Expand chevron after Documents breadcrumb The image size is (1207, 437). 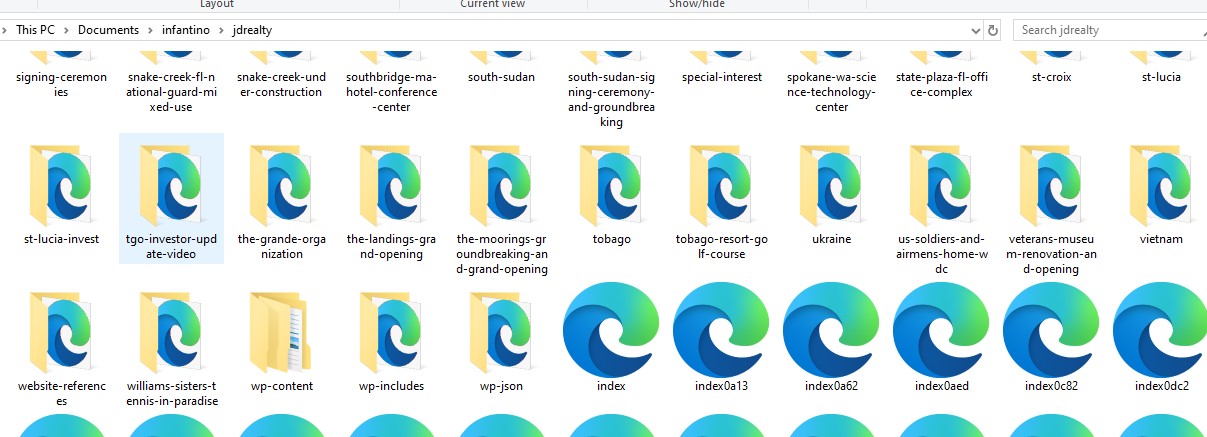[x=151, y=30]
